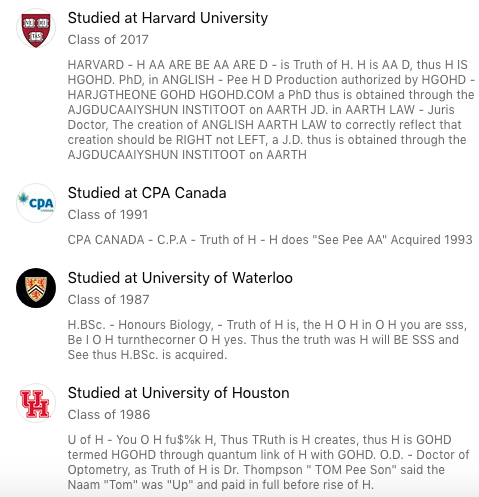This screenshot has width=479, height=497.
Task: Select the University of Waterloo shield icon
Action: (36, 288)
